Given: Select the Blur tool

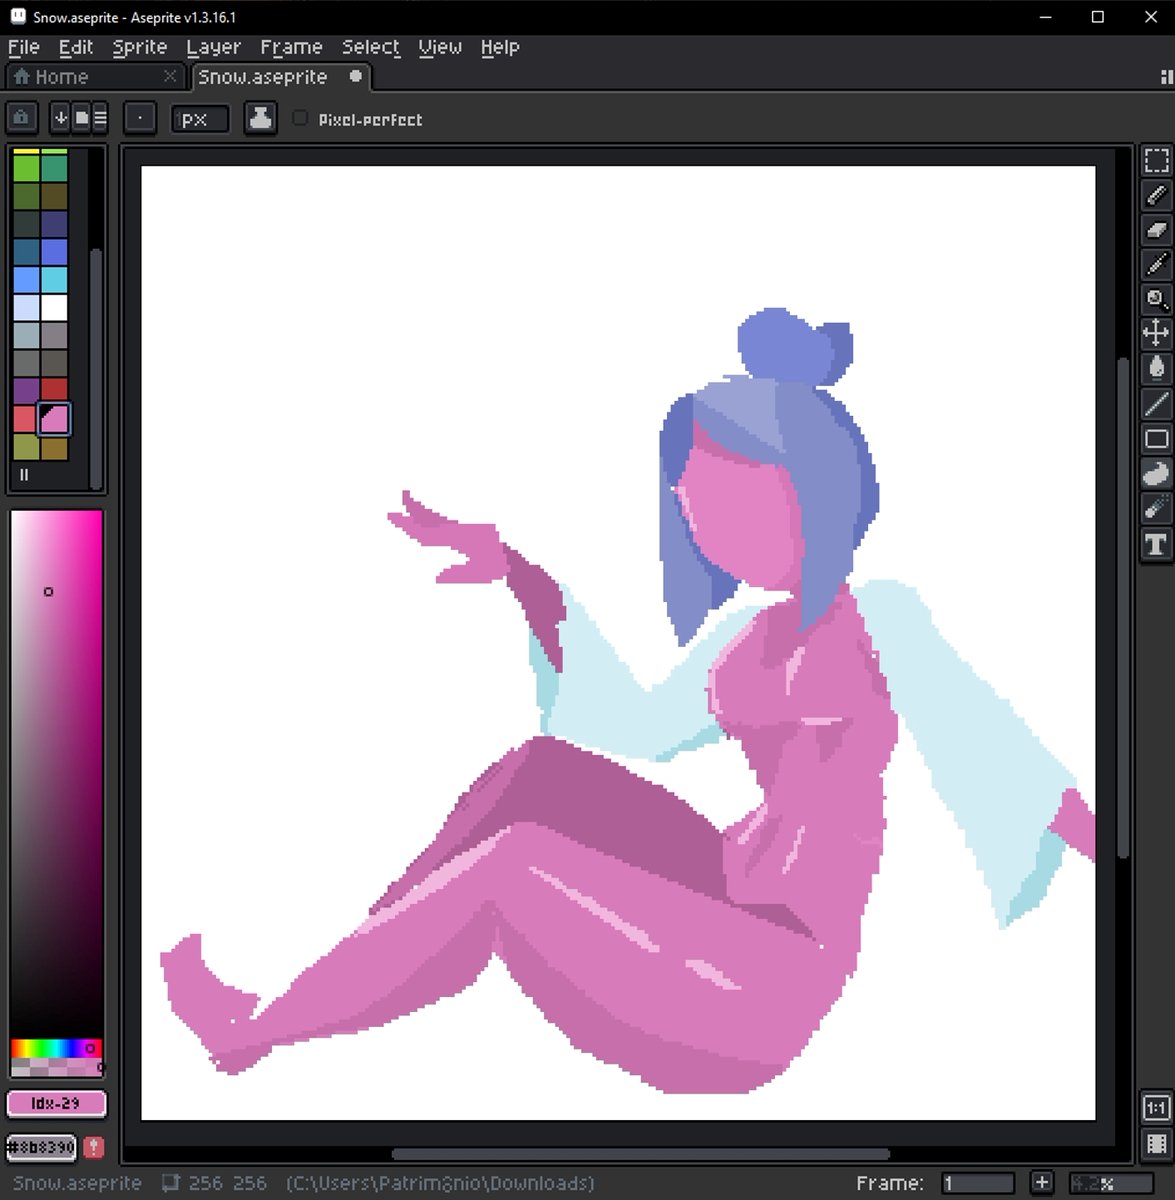Looking at the screenshot, I should pyautogui.click(x=1156, y=508).
